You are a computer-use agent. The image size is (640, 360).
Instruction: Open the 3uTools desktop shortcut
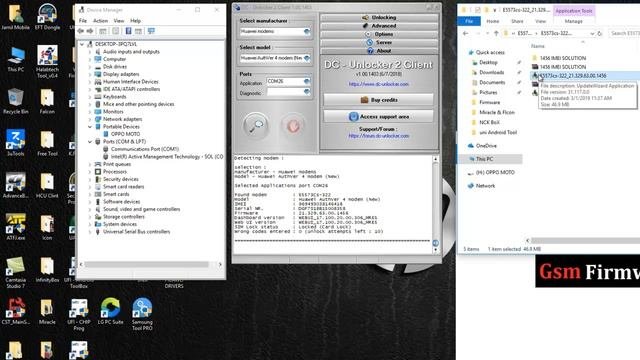point(16,143)
